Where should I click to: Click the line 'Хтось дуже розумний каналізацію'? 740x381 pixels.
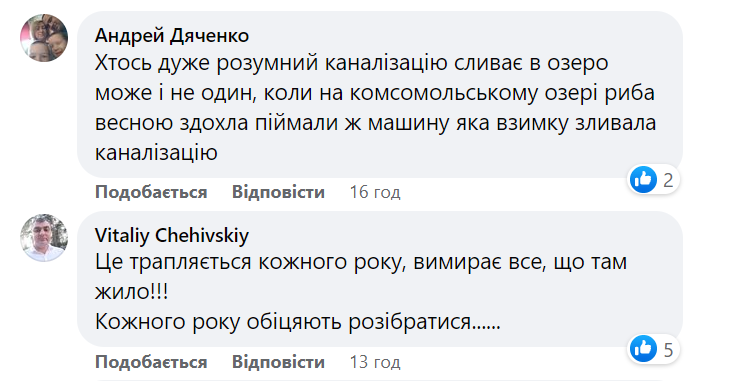click(x=271, y=63)
